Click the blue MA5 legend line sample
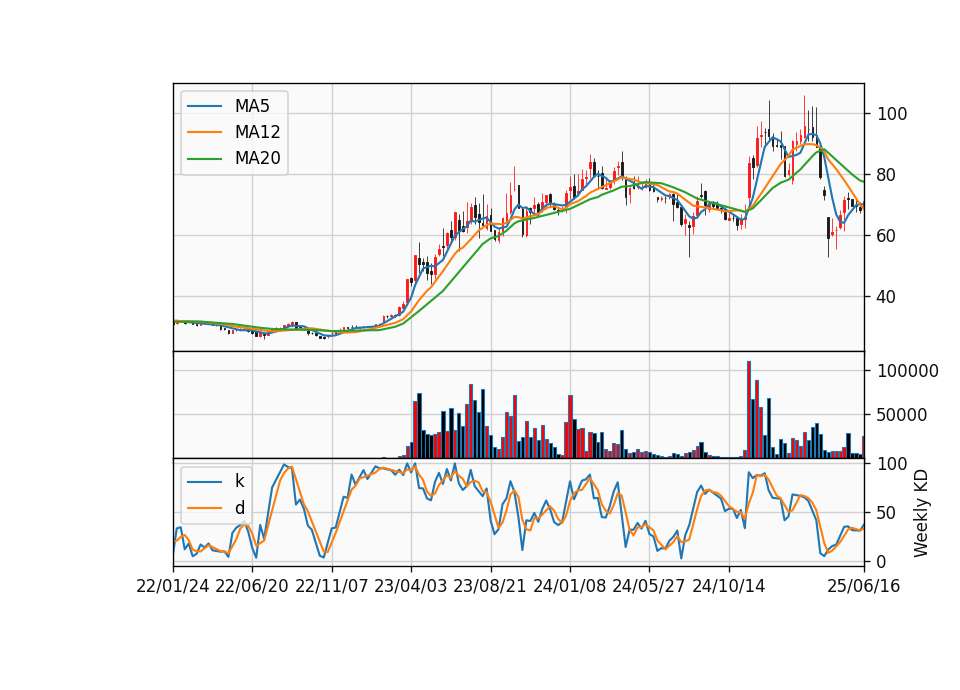This screenshot has height=690, width=960. [204, 106]
